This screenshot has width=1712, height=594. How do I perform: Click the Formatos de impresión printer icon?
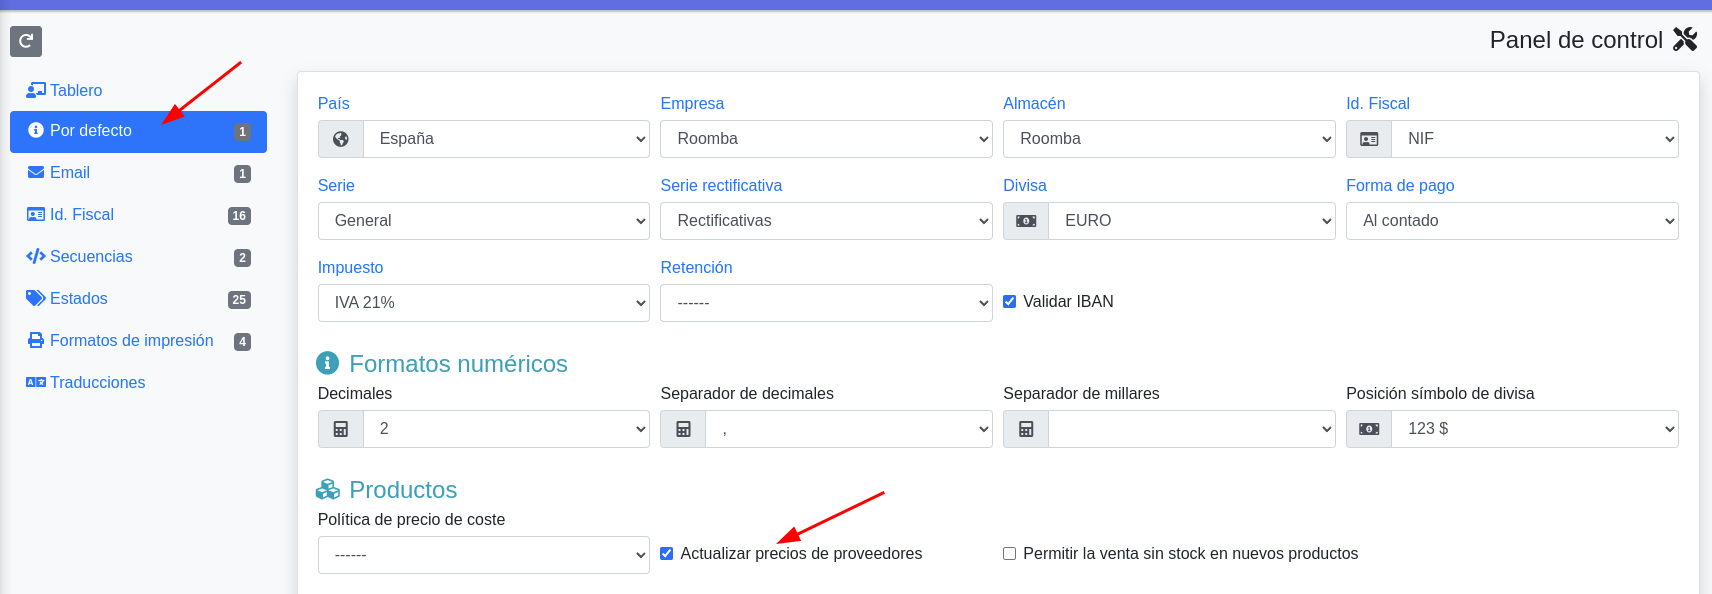[x=36, y=340]
